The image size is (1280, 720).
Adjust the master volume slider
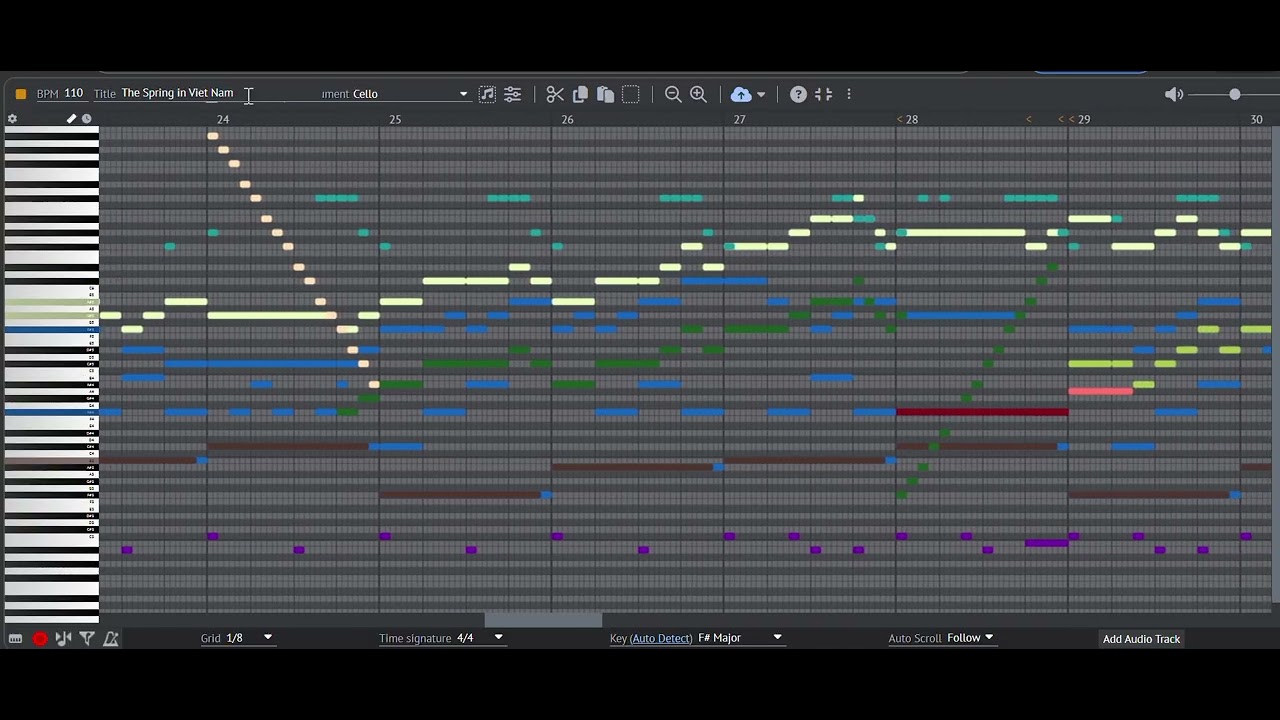[1235, 94]
